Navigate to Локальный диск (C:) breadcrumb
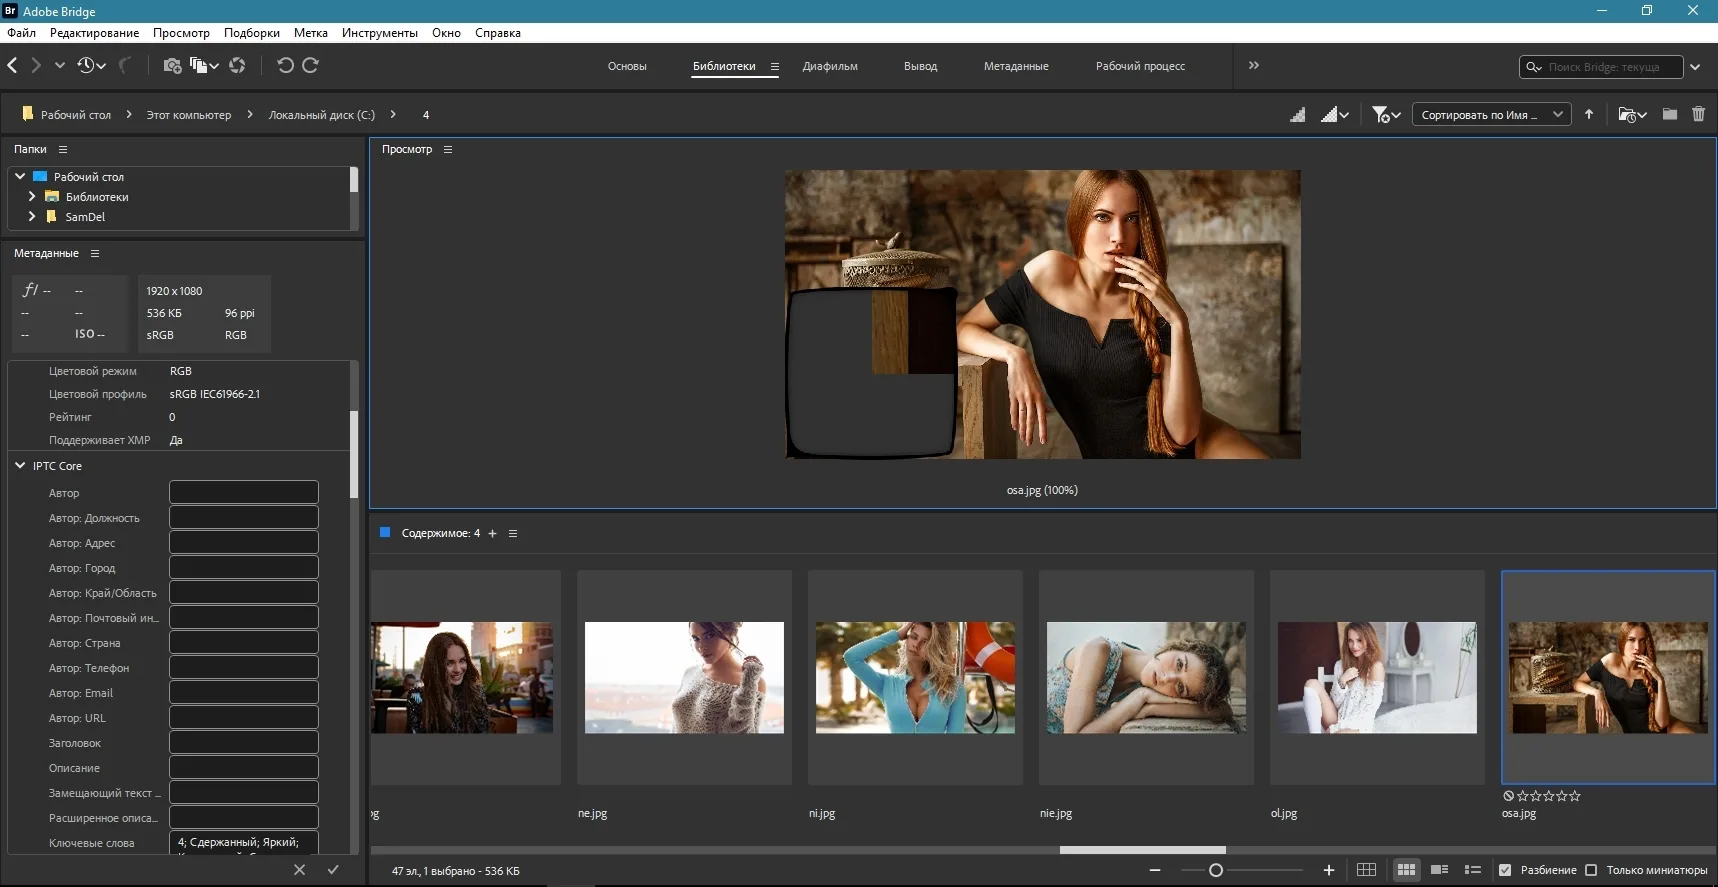The width and height of the screenshot is (1718, 887). point(321,115)
